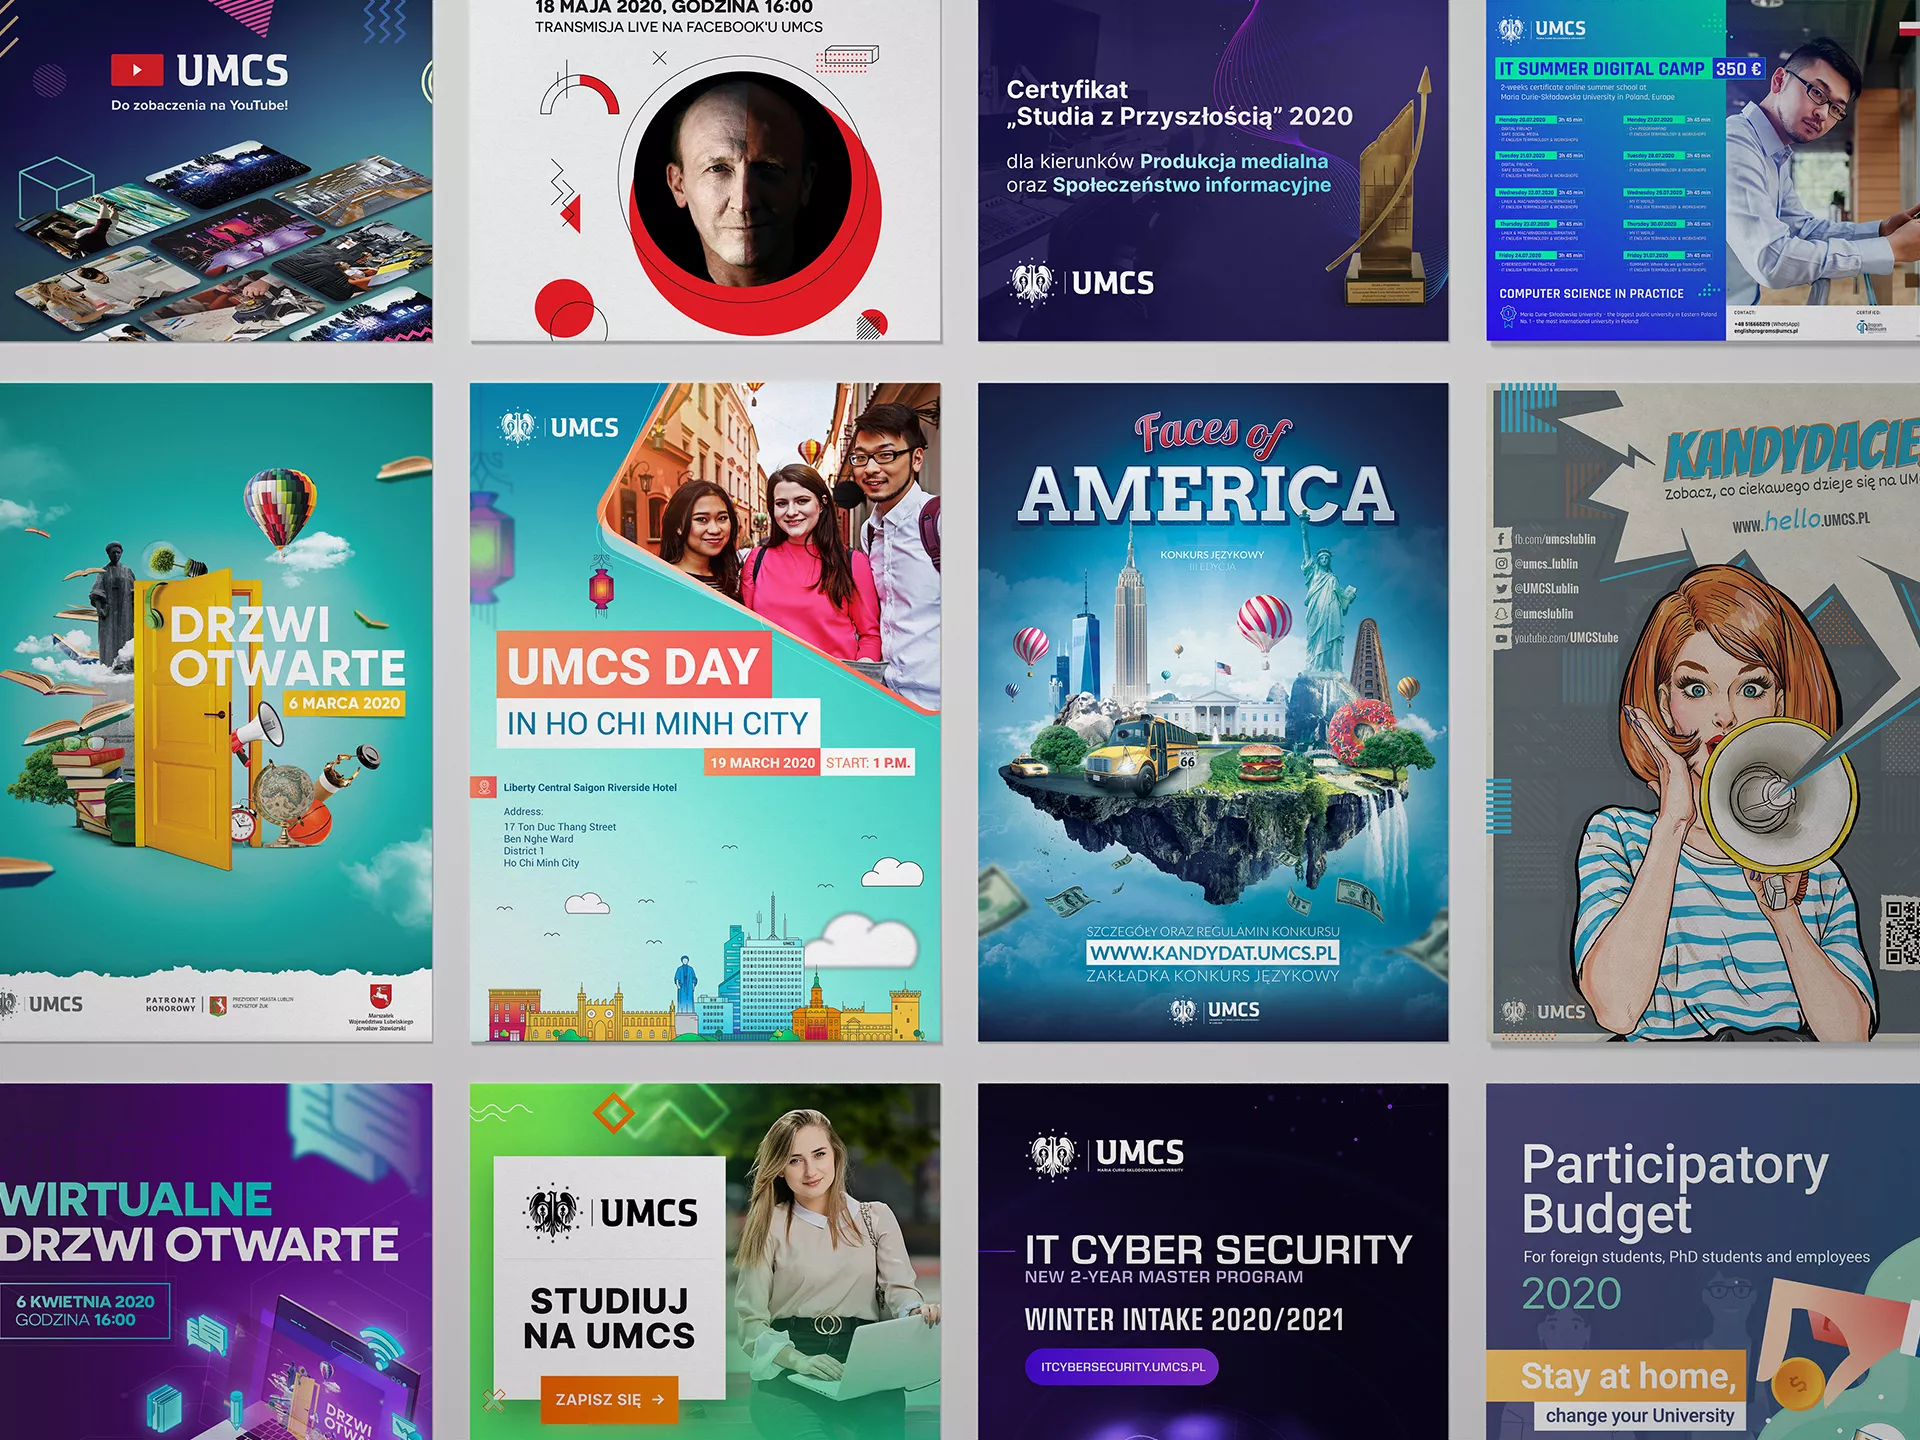Click the Instagram icon beside @umcs_lublin
Image resolution: width=1920 pixels, height=1440 pixels.
pos(1501,564)
